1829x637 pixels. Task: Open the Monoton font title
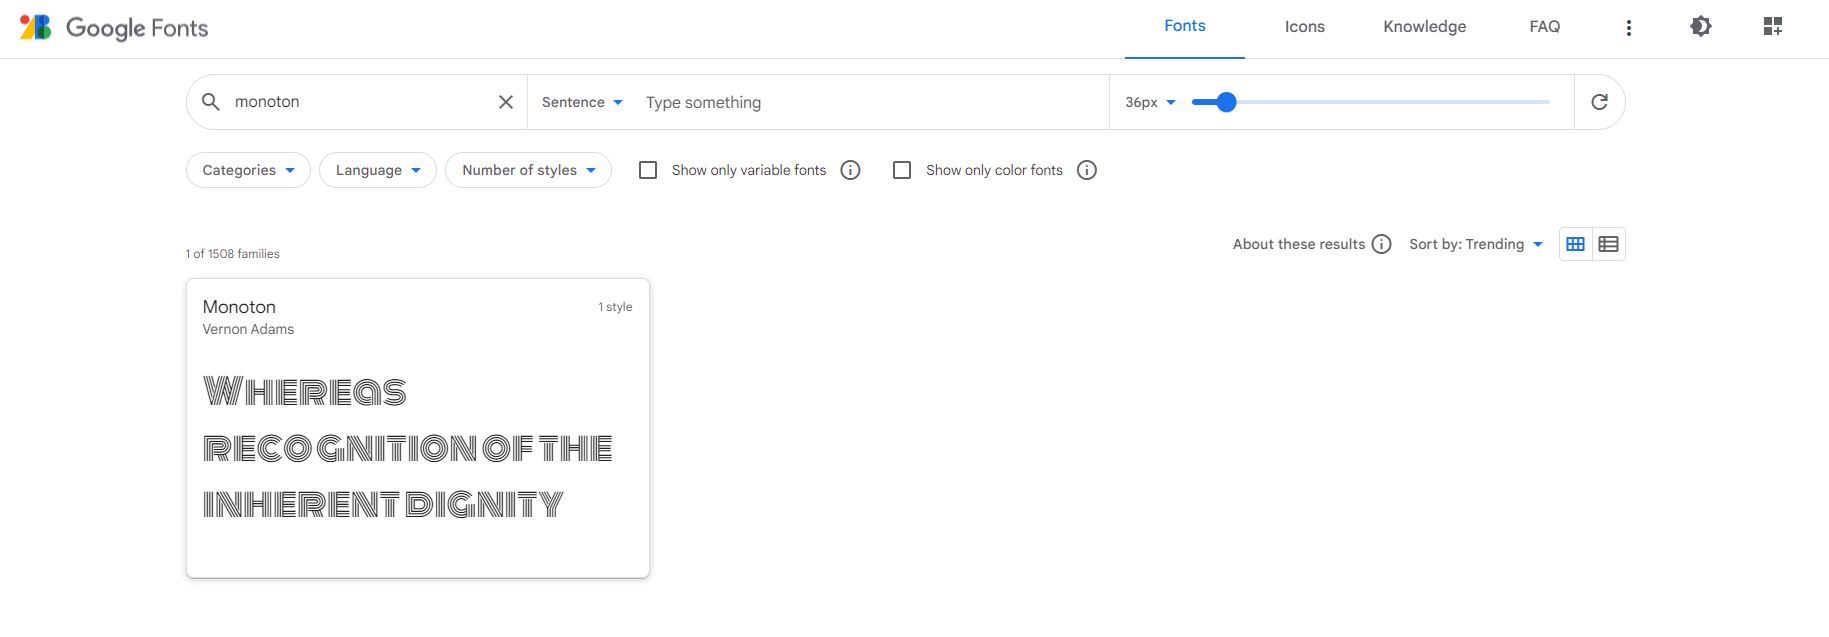239,307
